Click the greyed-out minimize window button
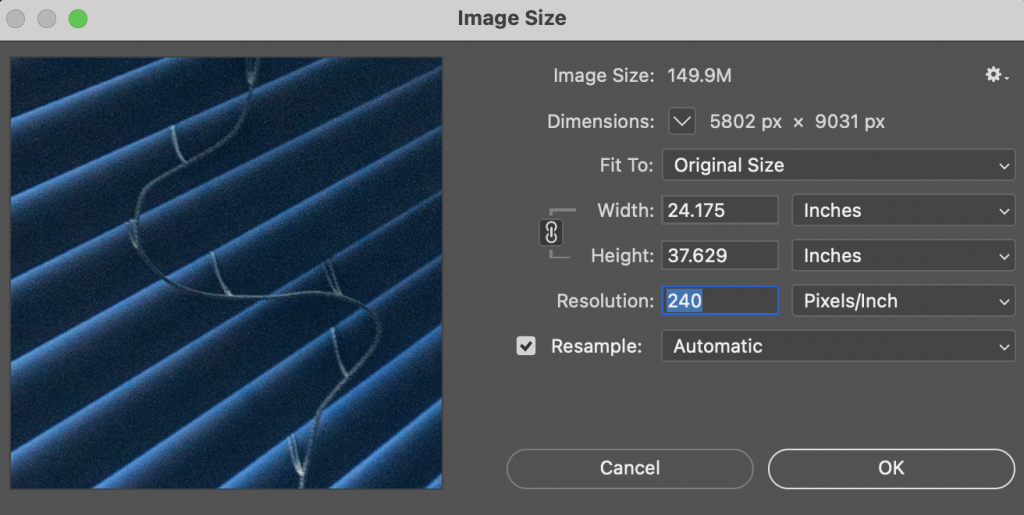1024x515 pixels. point(47,19)
